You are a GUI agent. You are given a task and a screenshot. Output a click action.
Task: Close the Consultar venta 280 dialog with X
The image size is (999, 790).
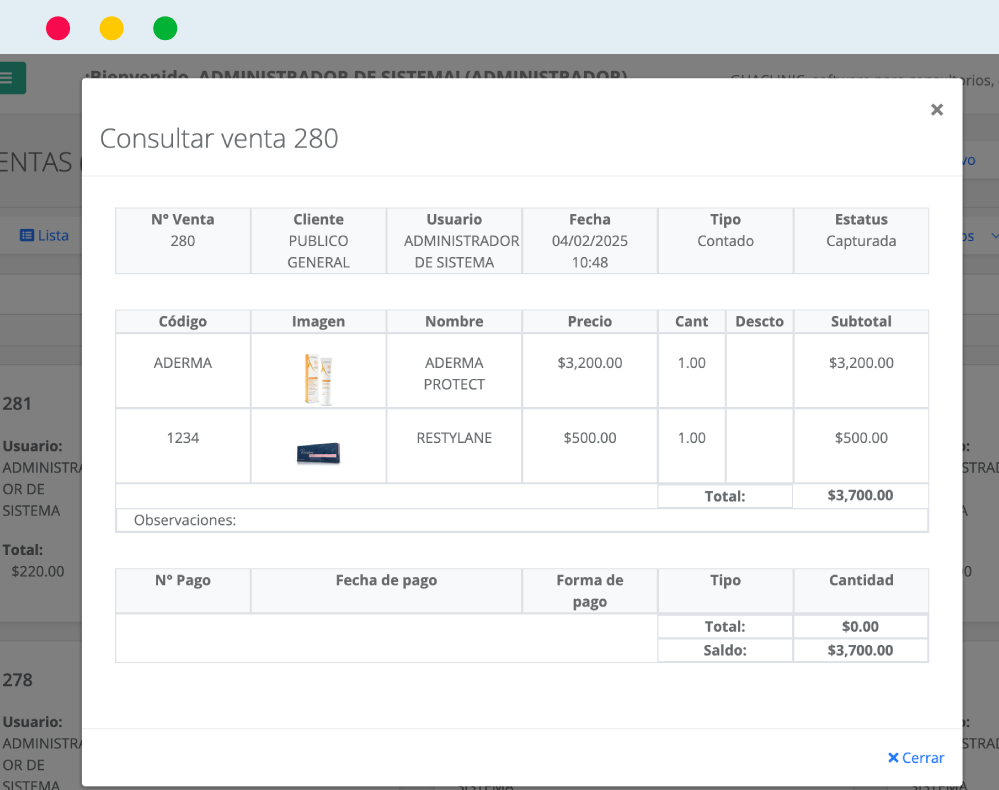936,110
